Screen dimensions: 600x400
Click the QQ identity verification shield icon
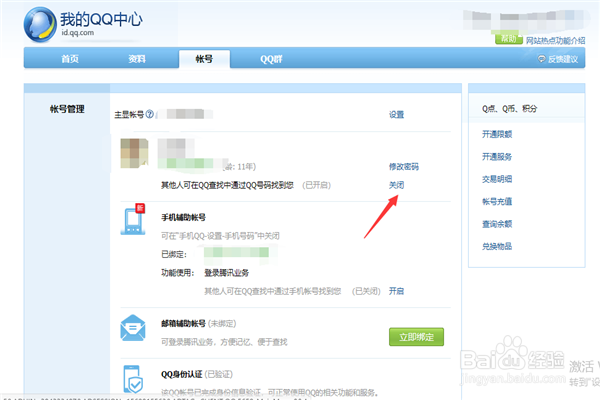coord(133,379)
